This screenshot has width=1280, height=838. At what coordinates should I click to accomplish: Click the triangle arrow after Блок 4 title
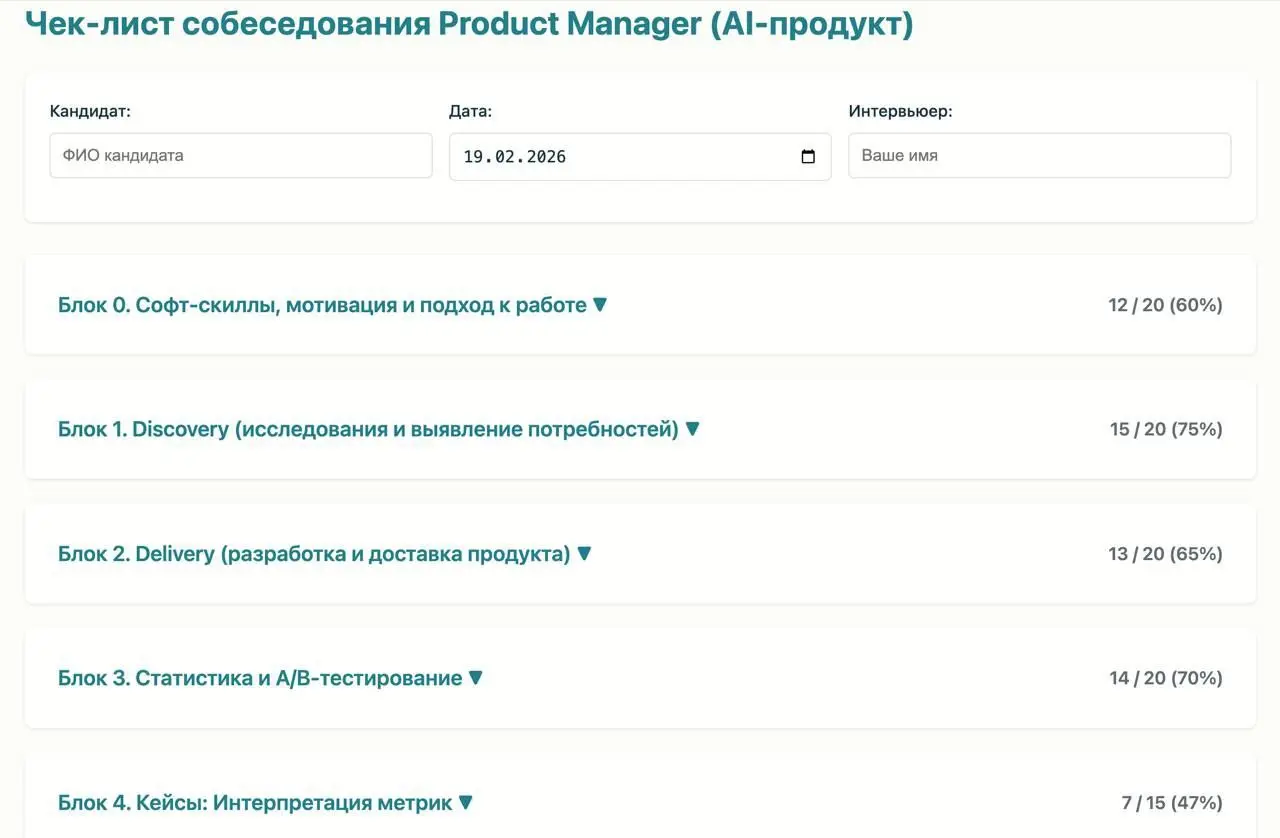coord(465,802)
